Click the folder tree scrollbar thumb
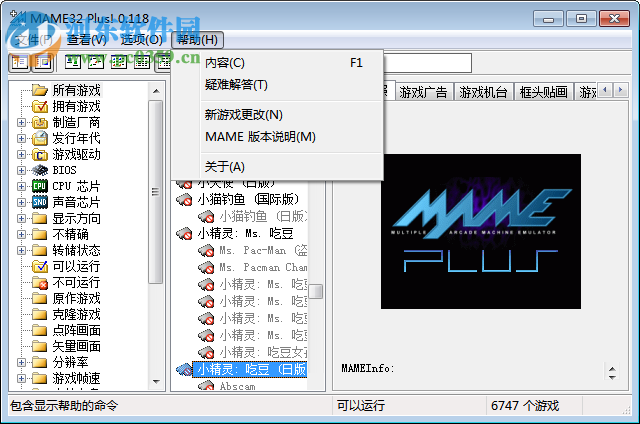 coord(156,192)
